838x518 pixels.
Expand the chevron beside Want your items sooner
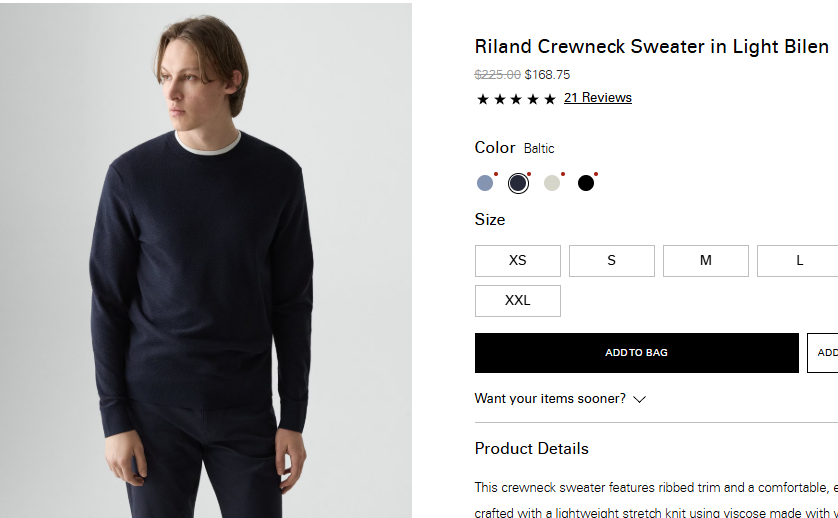point(640,399)
